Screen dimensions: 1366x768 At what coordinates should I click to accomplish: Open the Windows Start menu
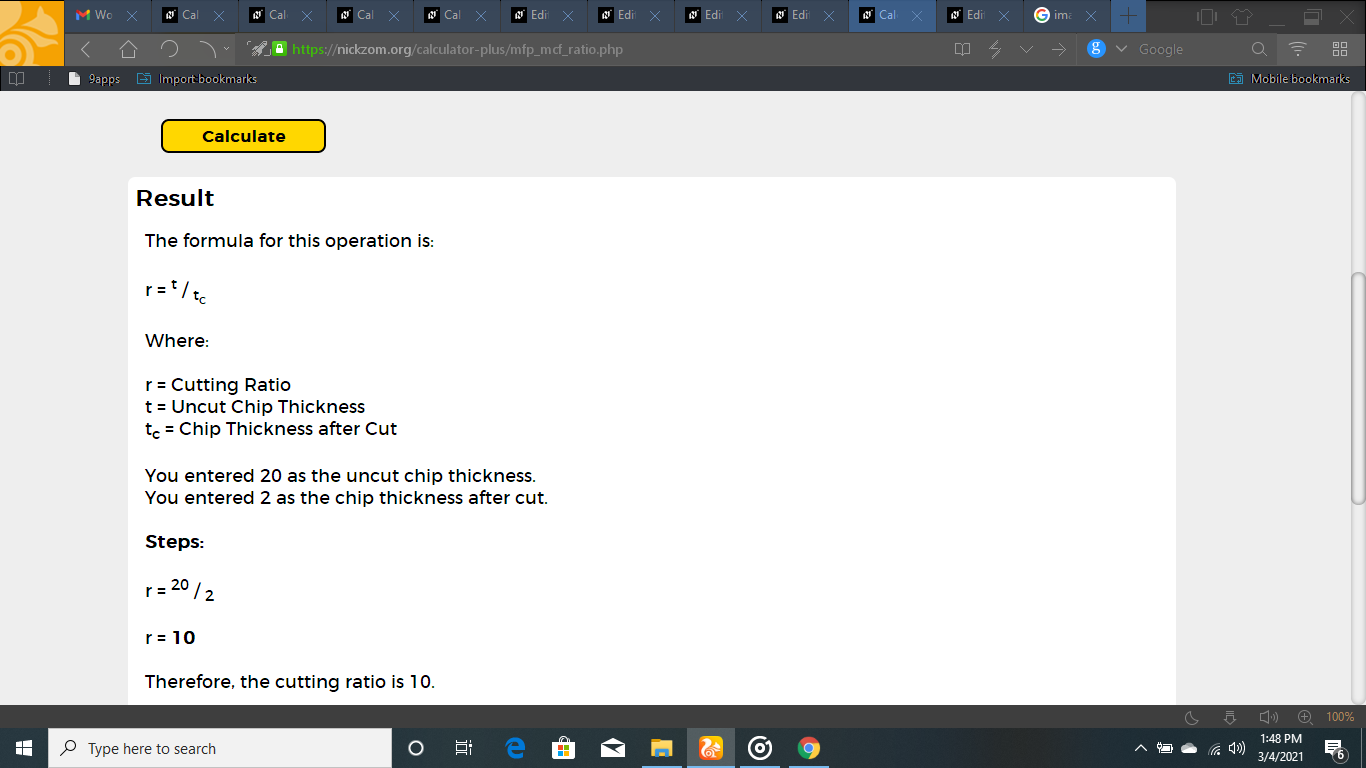click(x=24, y=748)
